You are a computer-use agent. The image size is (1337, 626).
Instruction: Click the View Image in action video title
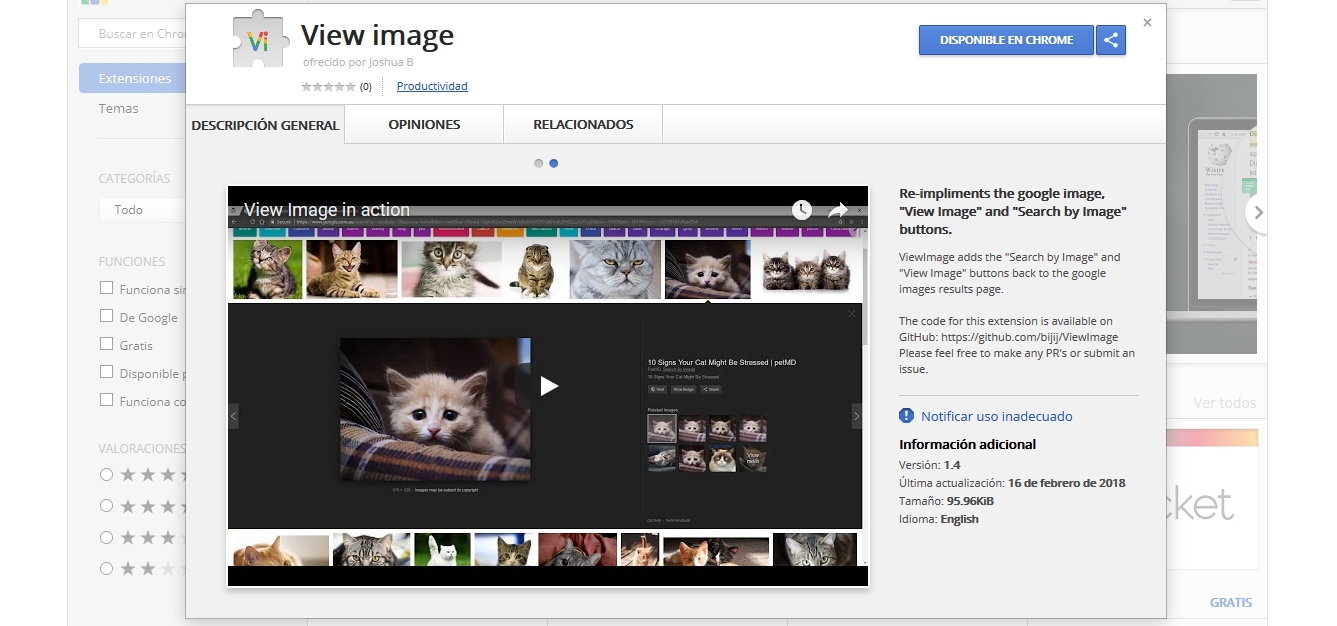[x=327, y=210]
